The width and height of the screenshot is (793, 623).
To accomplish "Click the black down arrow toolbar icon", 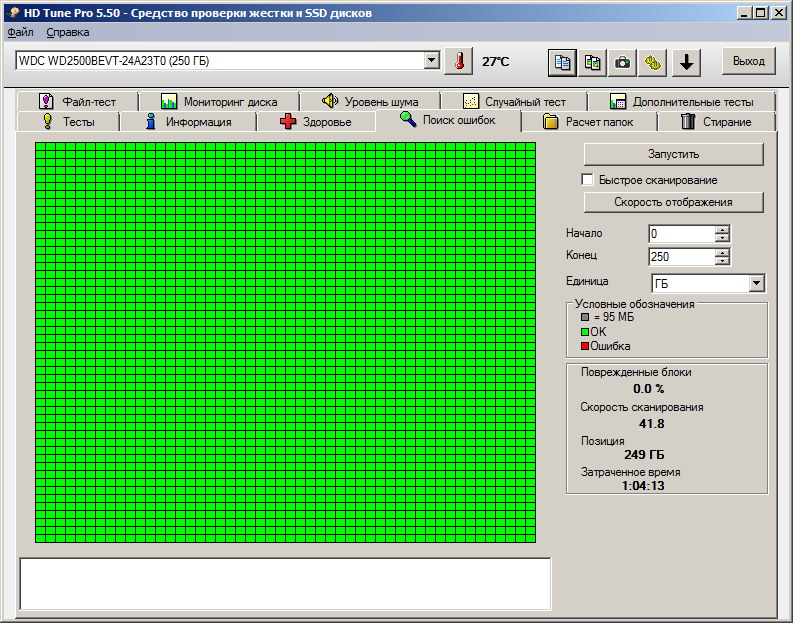I will pyautogui.click(x=686, y=62).
